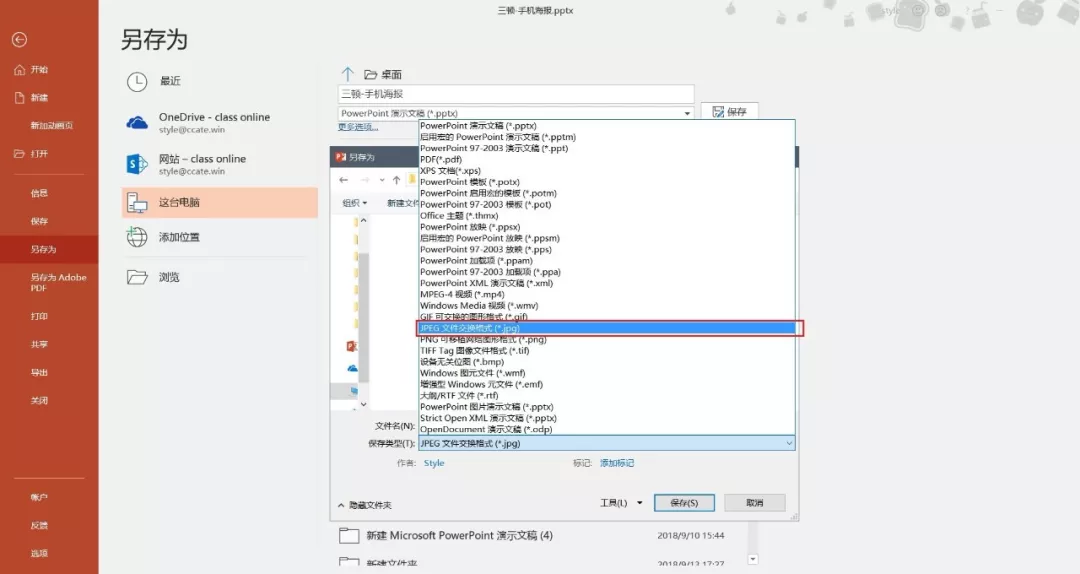Collapse folders with 隐藏文件夹
This screenshot has height=574, width=1080.
tap(364, 505)
